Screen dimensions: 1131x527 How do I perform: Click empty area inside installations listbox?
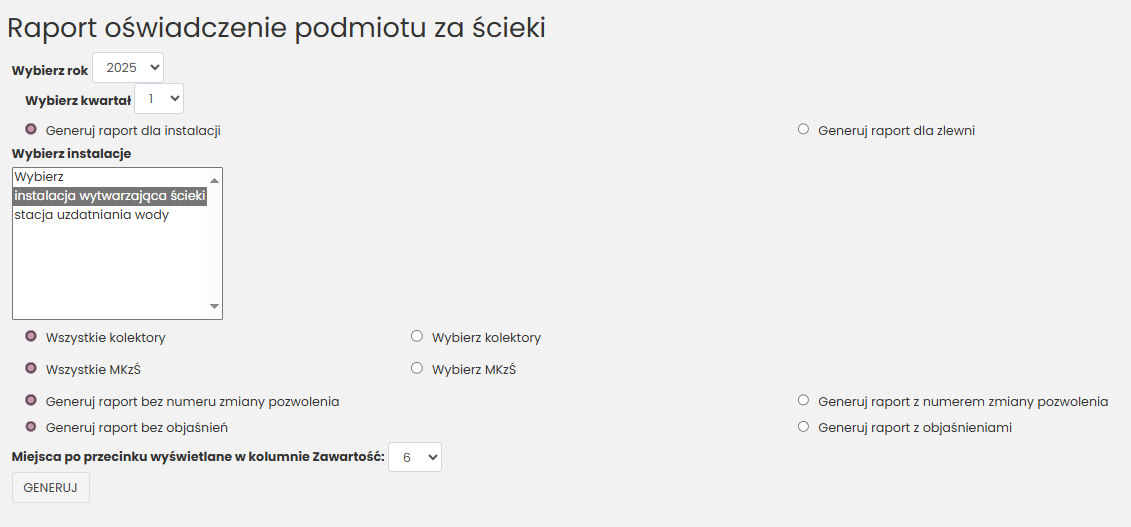click(109, 270)
